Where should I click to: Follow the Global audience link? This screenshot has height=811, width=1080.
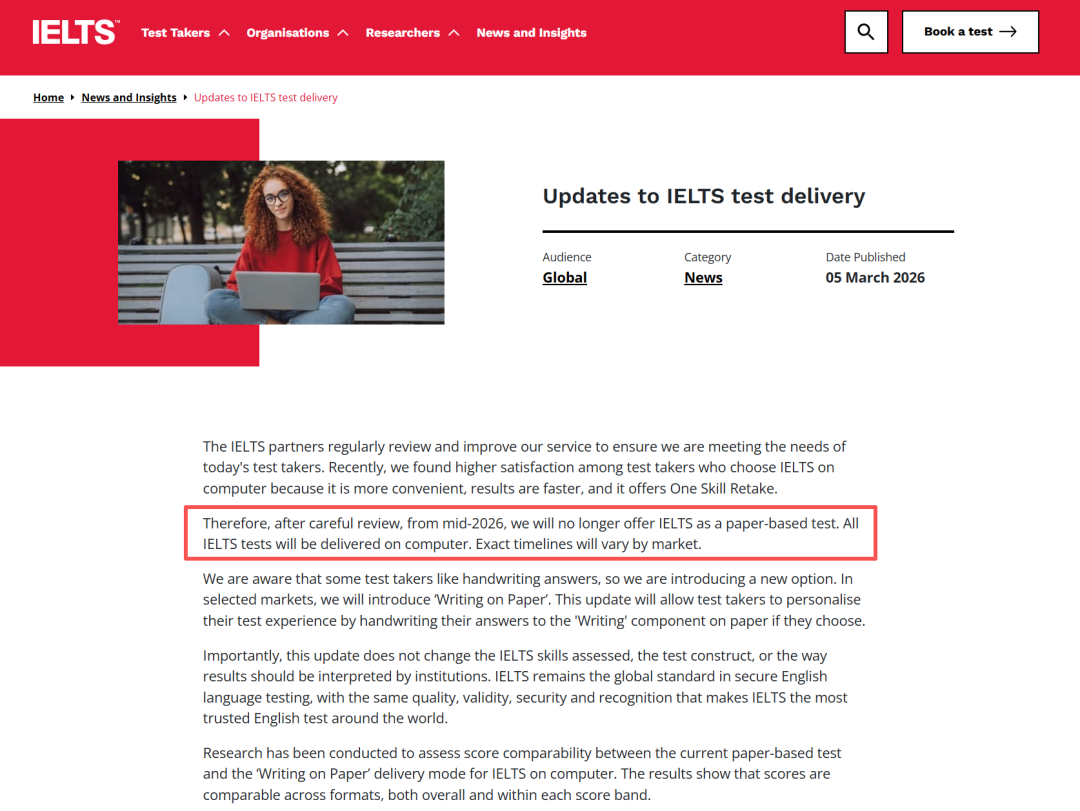coord(564,278)
